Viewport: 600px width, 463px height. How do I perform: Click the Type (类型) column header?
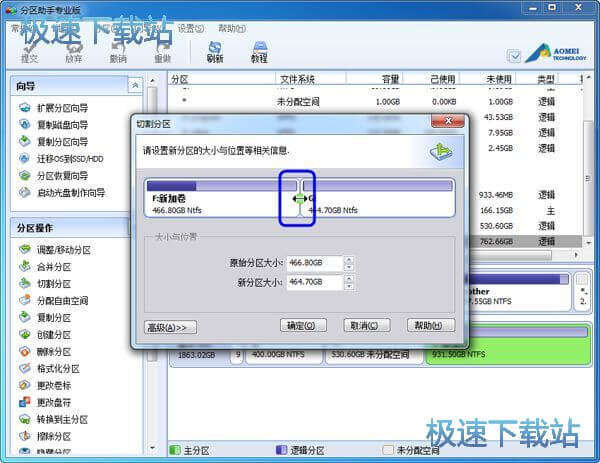coord(537,79)
